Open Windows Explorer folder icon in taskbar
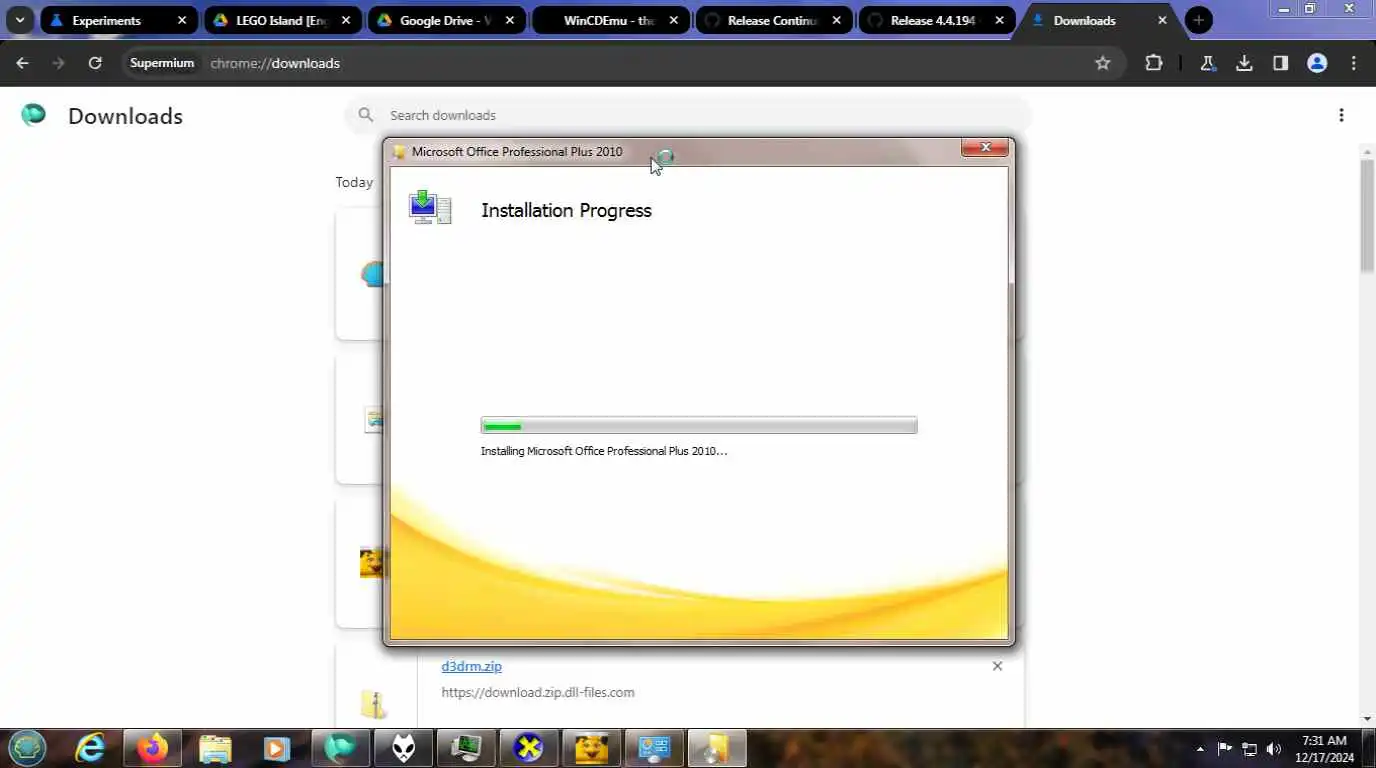1376x768 pixels. click(215, 748)
